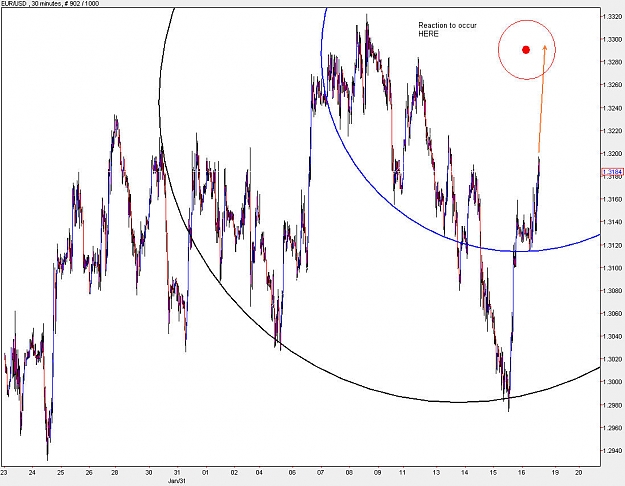Click the red target dot in circle

(526, 50)
